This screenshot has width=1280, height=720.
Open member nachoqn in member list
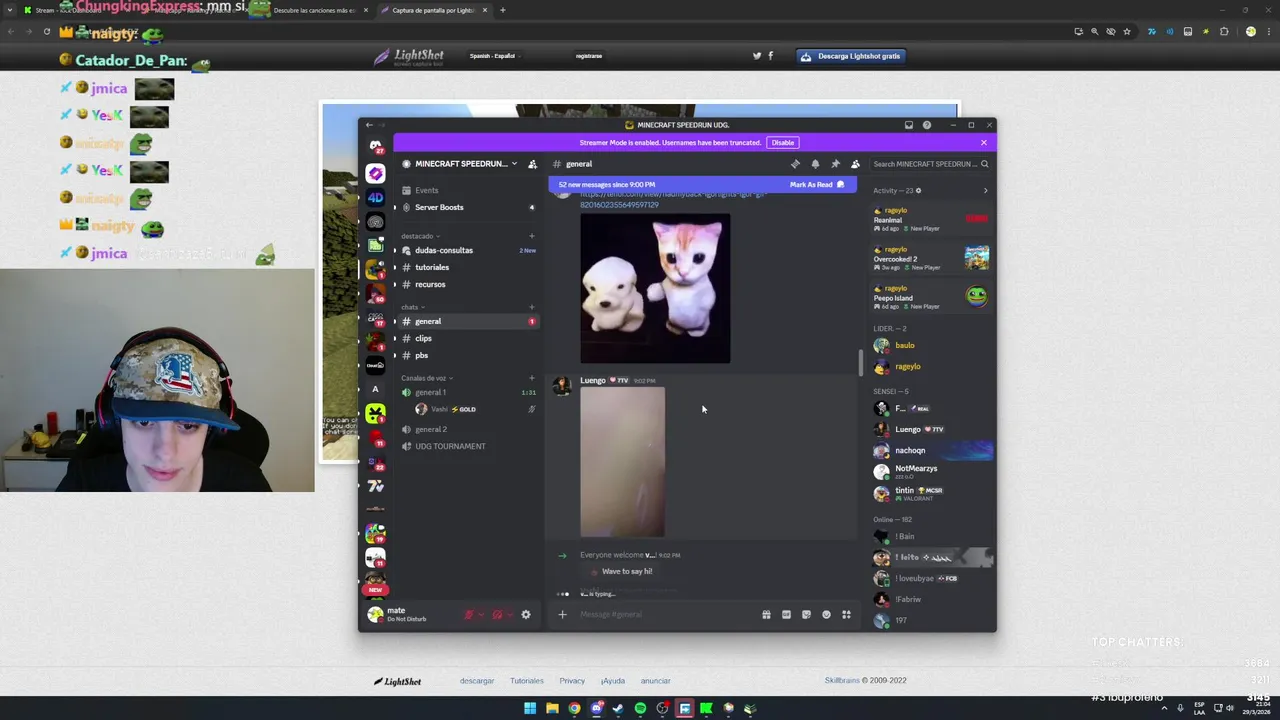coord(932,450)
